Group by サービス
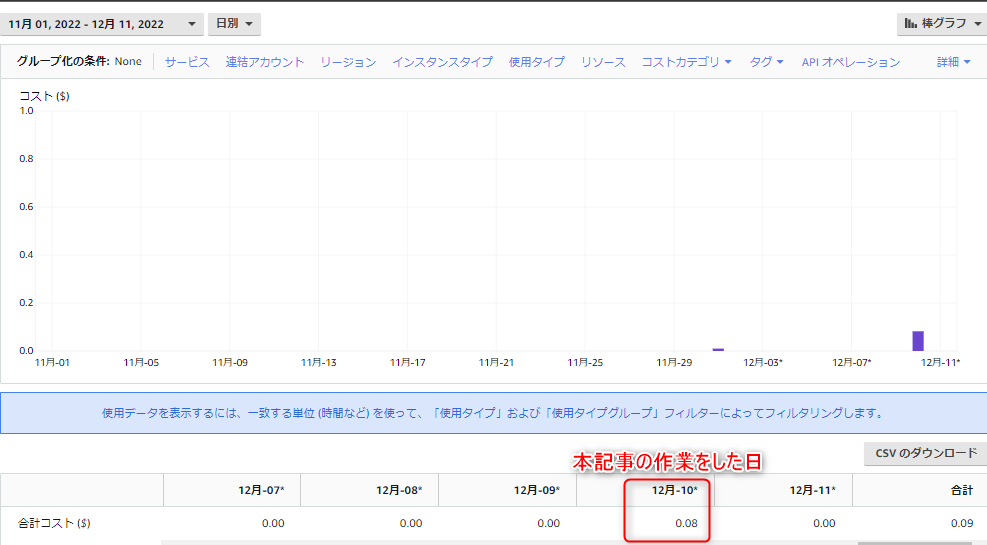The height and width of the screenshot is (545, 987). pos(187,62)
